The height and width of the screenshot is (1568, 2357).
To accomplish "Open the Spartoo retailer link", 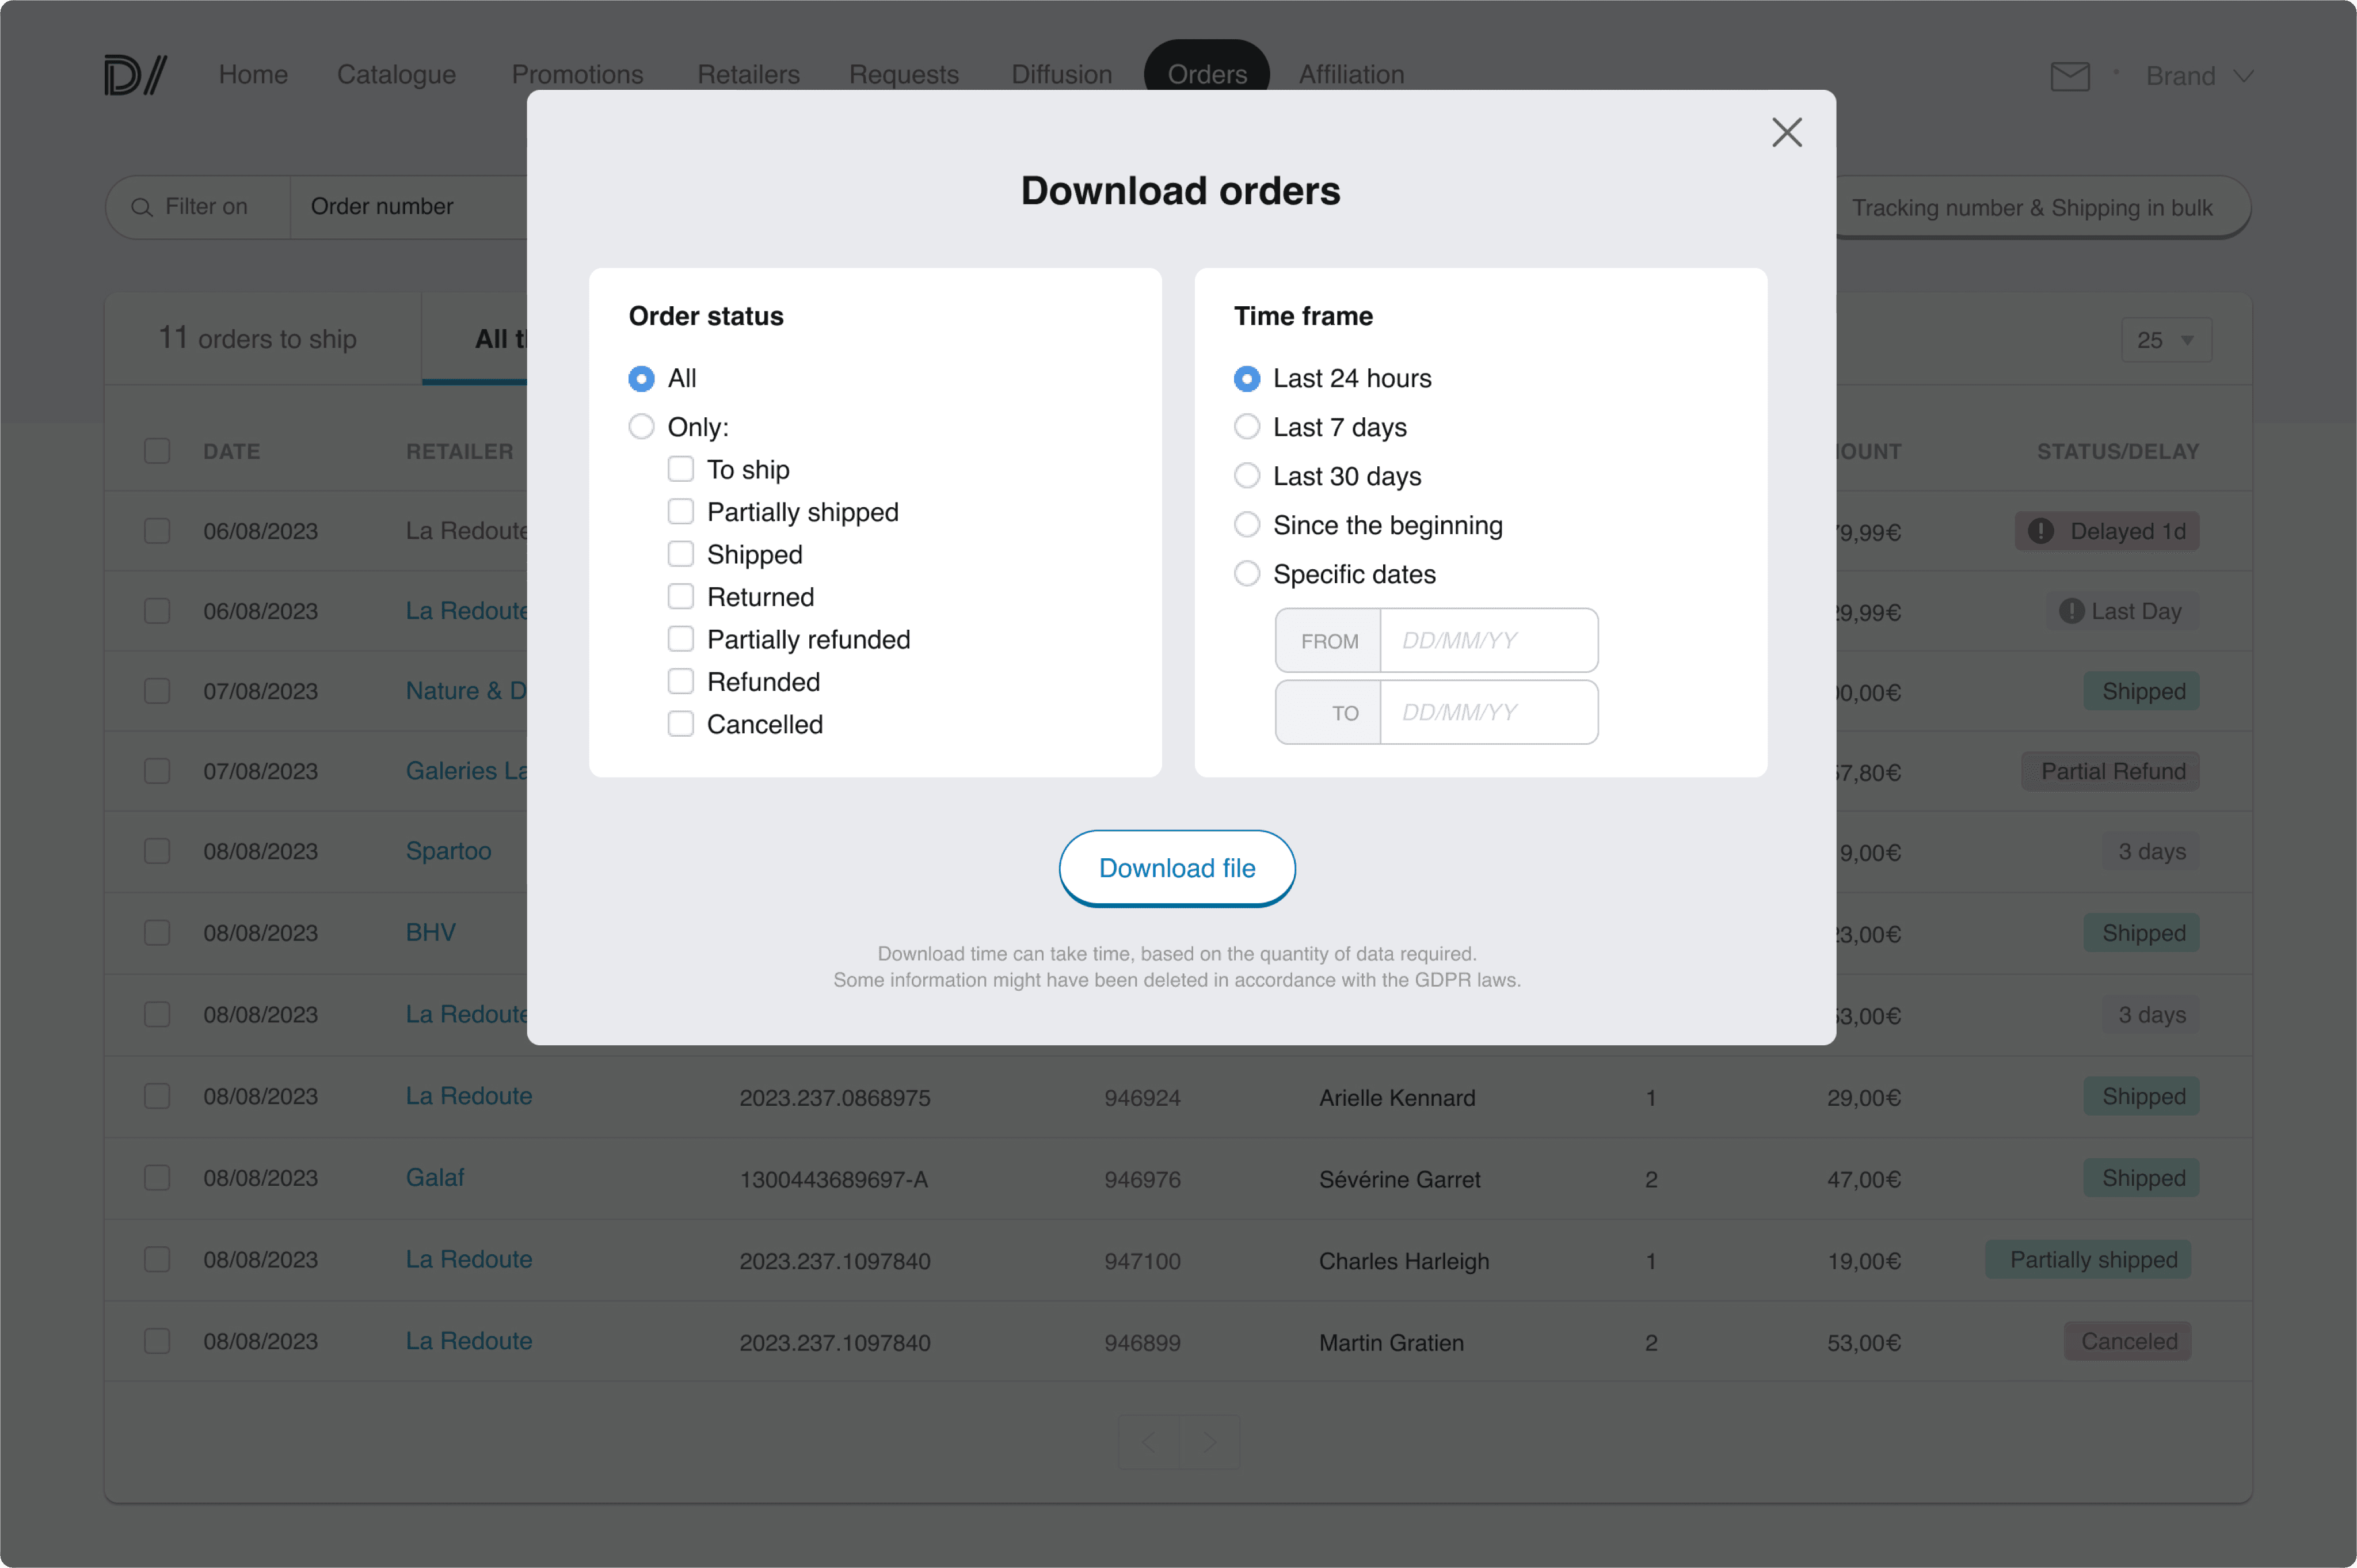I will click(448, 851).
